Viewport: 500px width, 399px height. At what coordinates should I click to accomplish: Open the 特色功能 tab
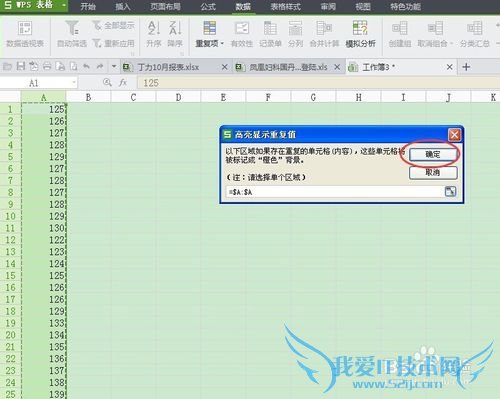point(405,6)
